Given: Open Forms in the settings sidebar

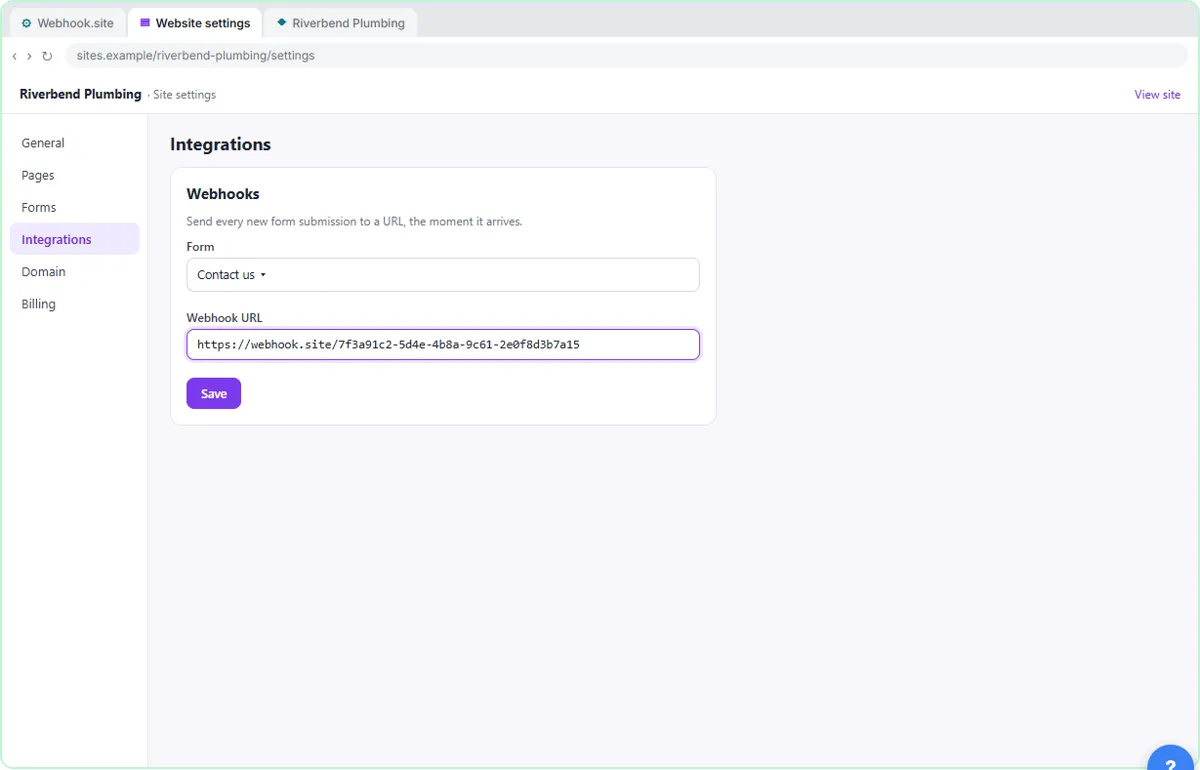Looking at the screenshot, I should (74, 207).
